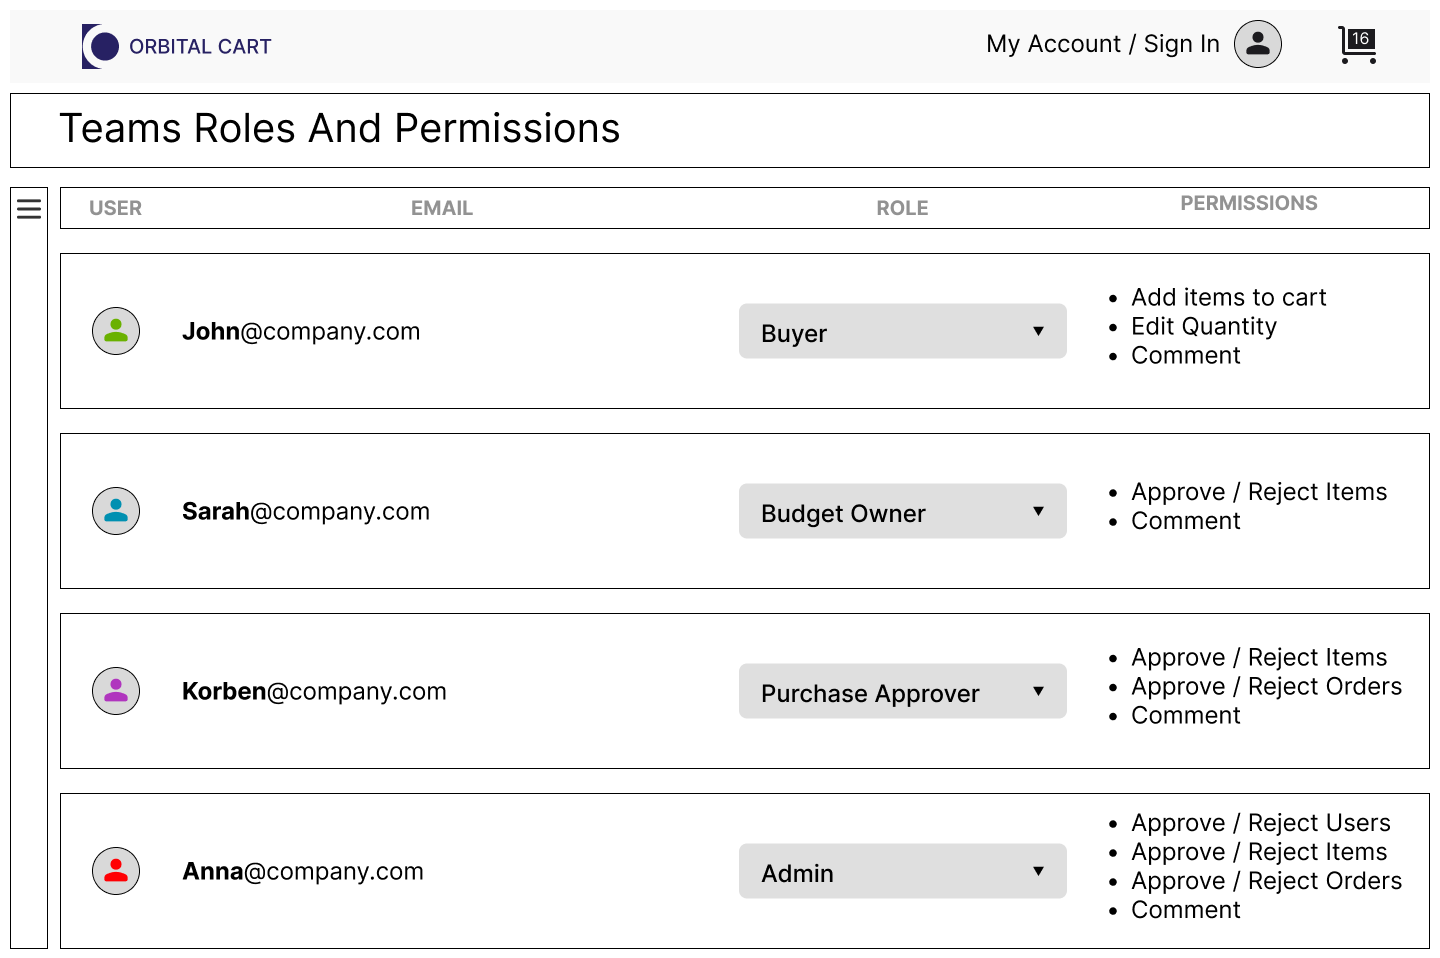Expand the Purchase Approver role dropdown

point(902,691)
